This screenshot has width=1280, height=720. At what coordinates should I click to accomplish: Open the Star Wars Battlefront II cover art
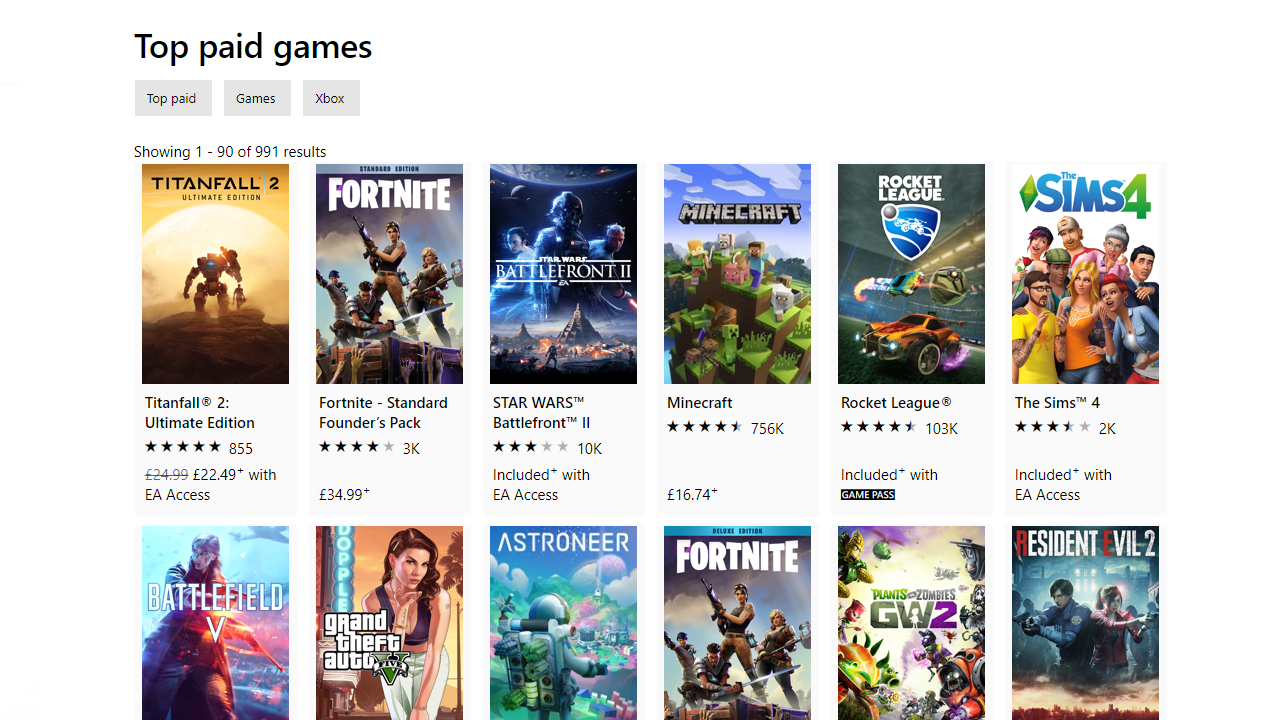[x=563, y=274]
